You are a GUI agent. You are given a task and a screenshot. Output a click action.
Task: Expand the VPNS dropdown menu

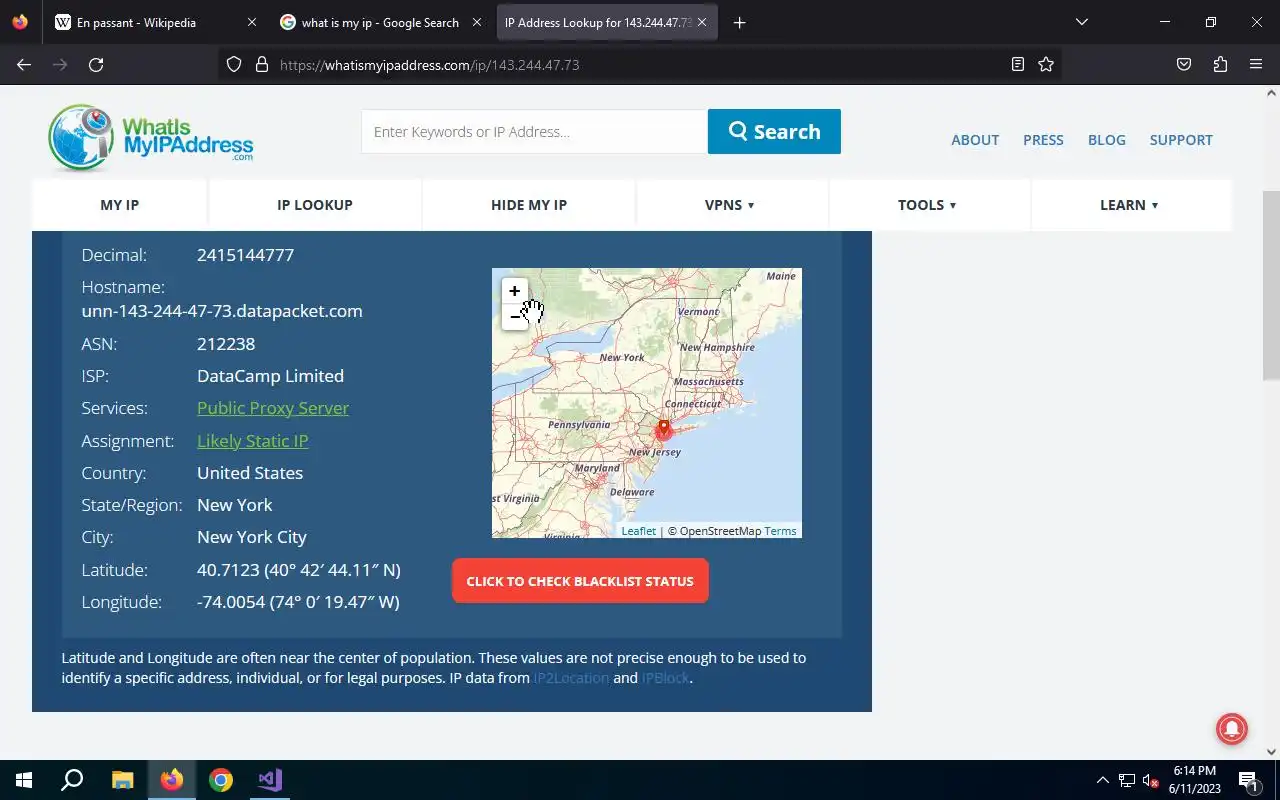click(730, 205)
